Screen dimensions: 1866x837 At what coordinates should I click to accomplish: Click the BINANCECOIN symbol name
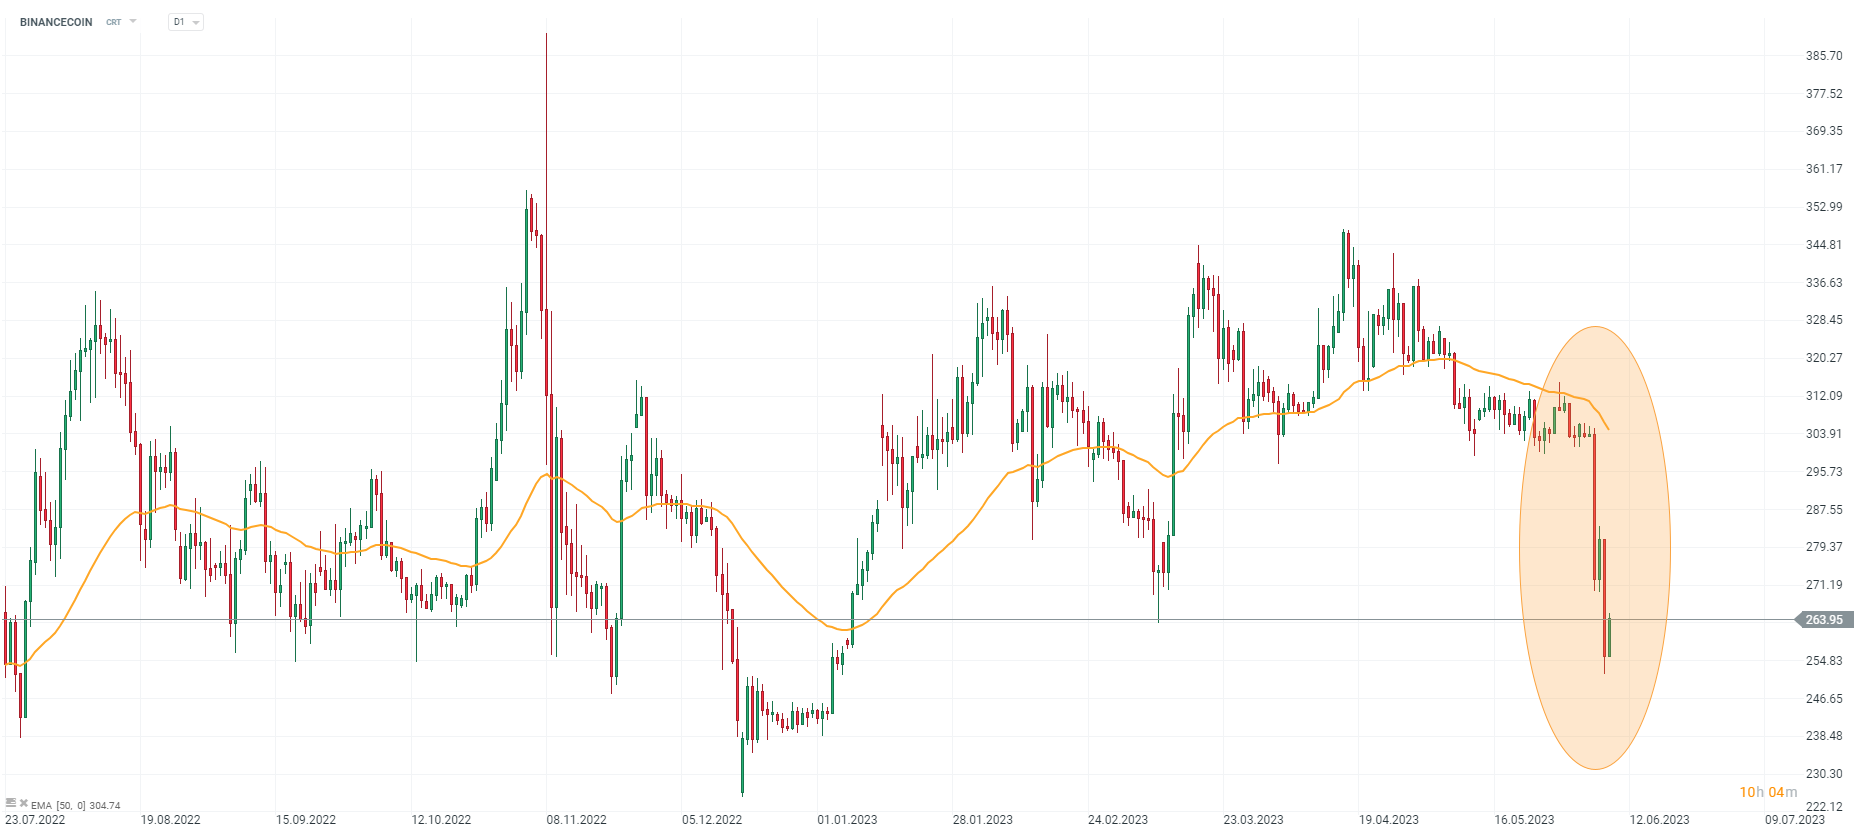pyautogui.click(x=56, y=22)
